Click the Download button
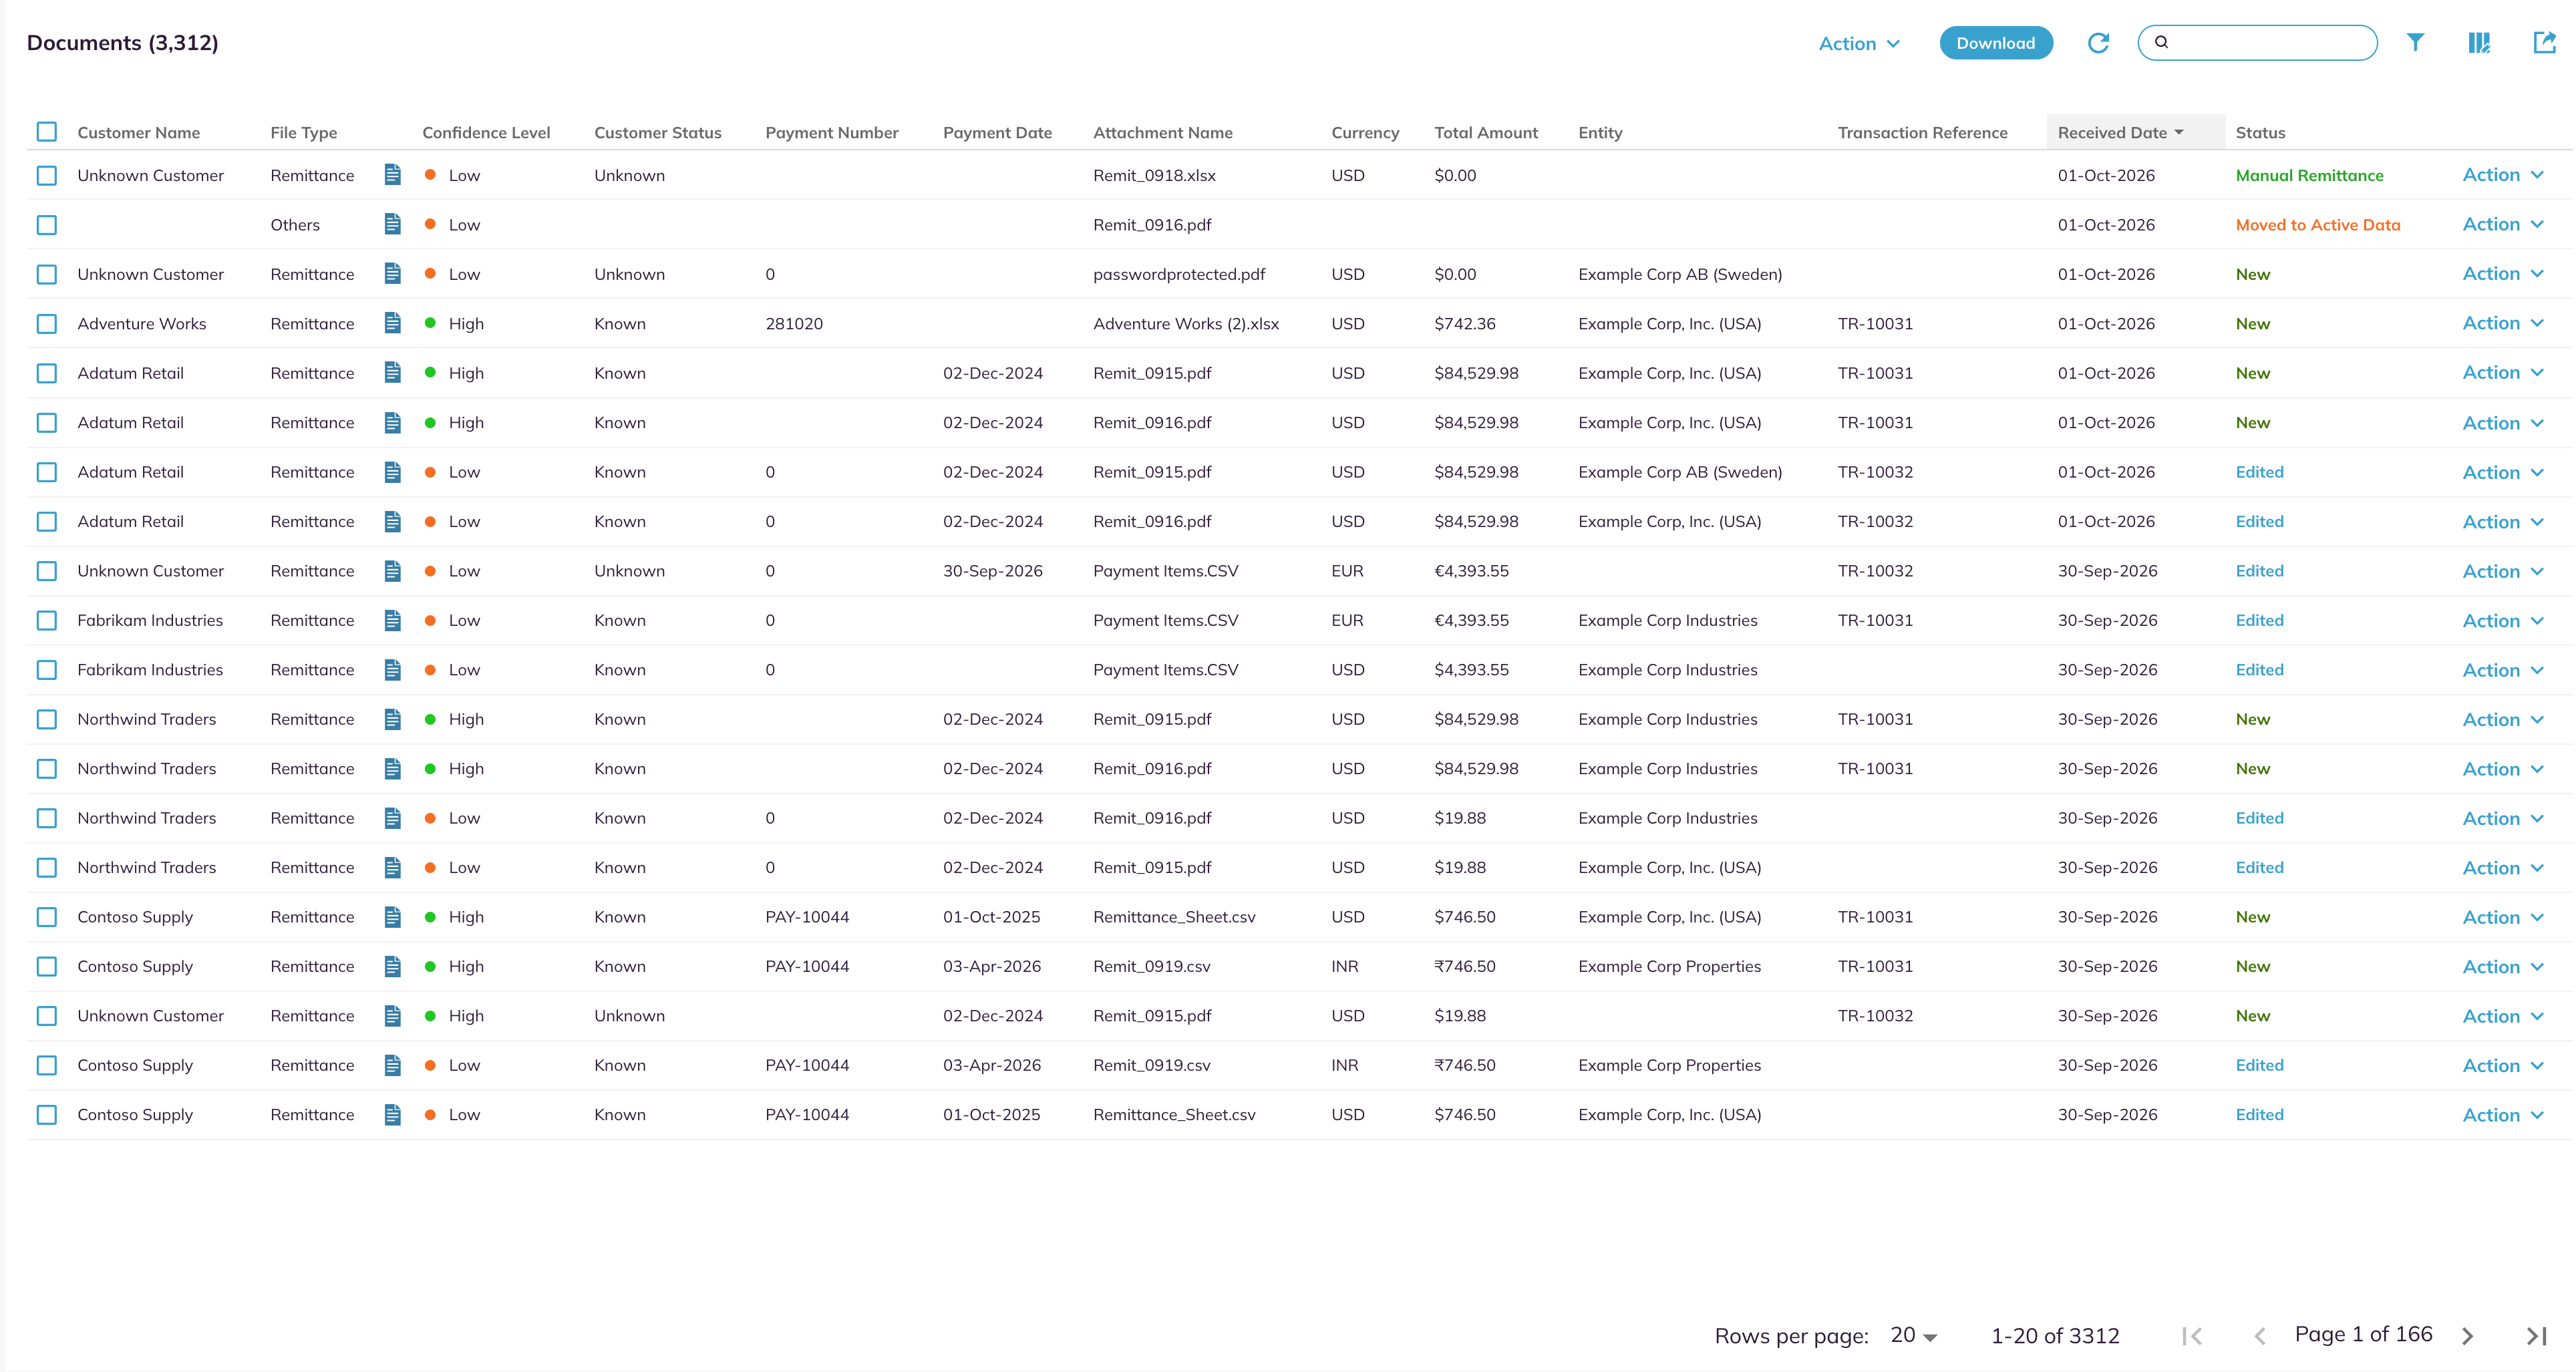The height and width of the screenshot is (1372, 2576). (x=1996, y=43)
